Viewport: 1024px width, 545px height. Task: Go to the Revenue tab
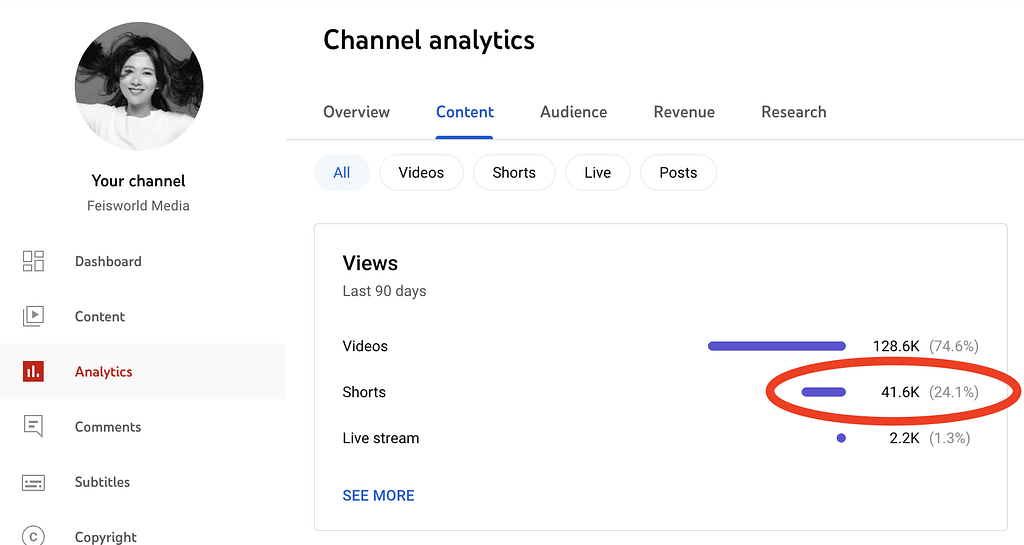(x=684, y=112)
